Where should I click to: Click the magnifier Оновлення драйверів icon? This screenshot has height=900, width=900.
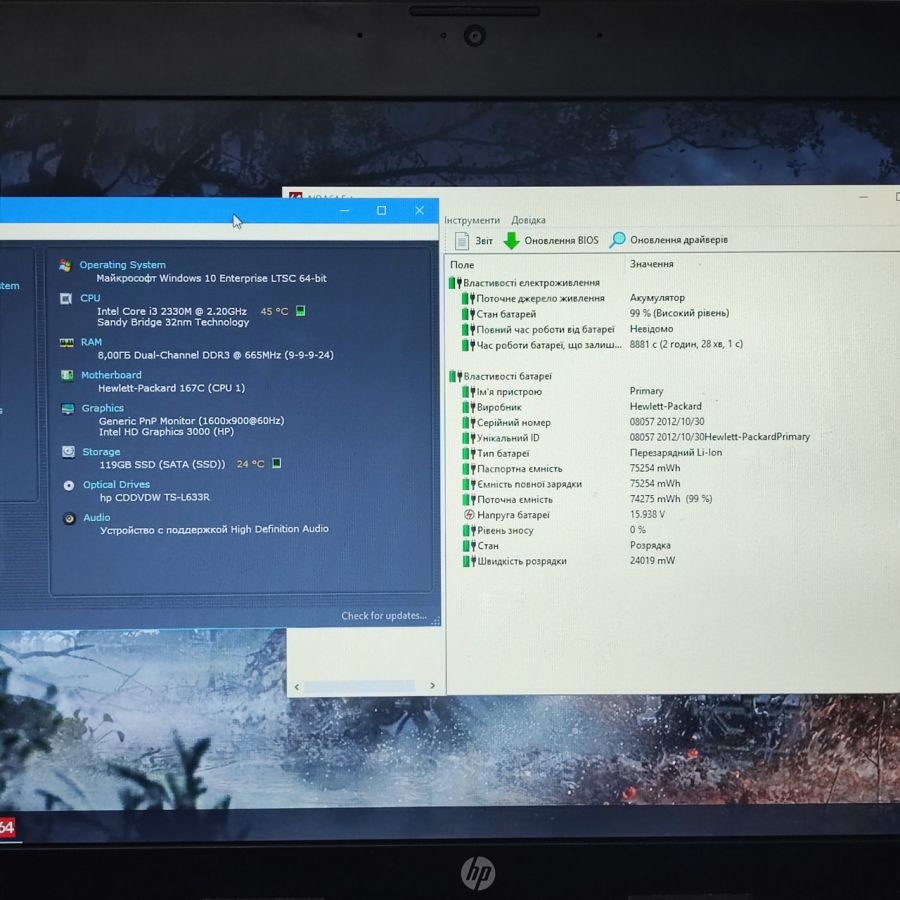click(x=618, y=240)
